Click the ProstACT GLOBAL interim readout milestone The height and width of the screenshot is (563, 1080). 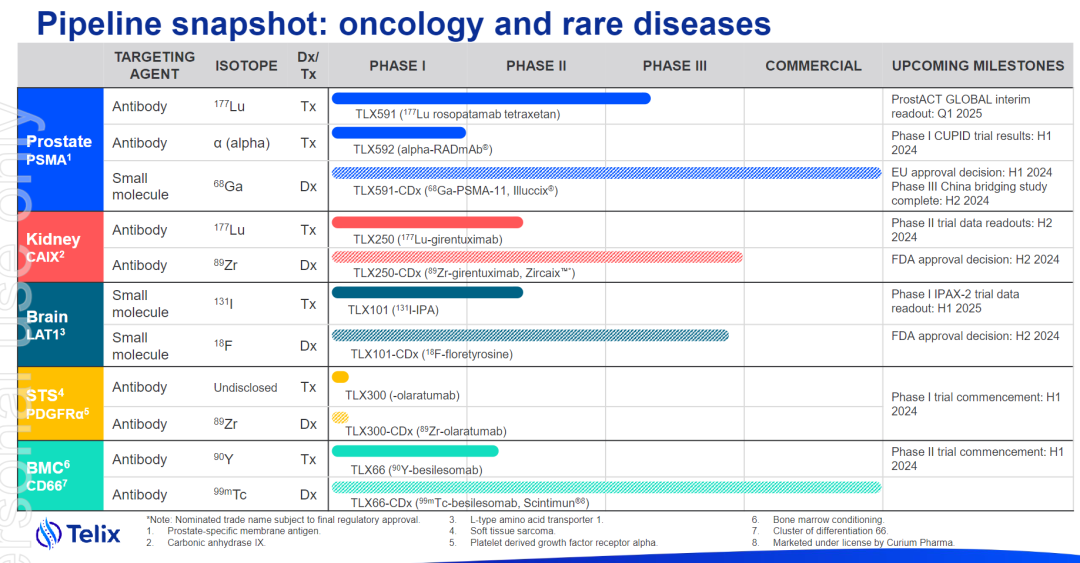coord(961,106)
